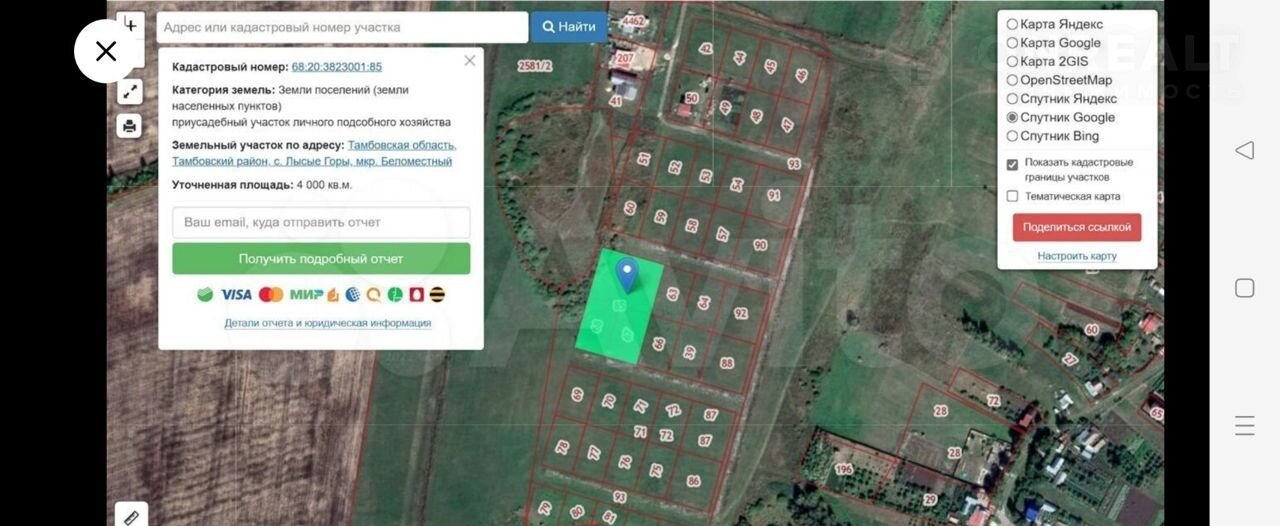
Task: Tap the Android home square button
Action: 1244,288
